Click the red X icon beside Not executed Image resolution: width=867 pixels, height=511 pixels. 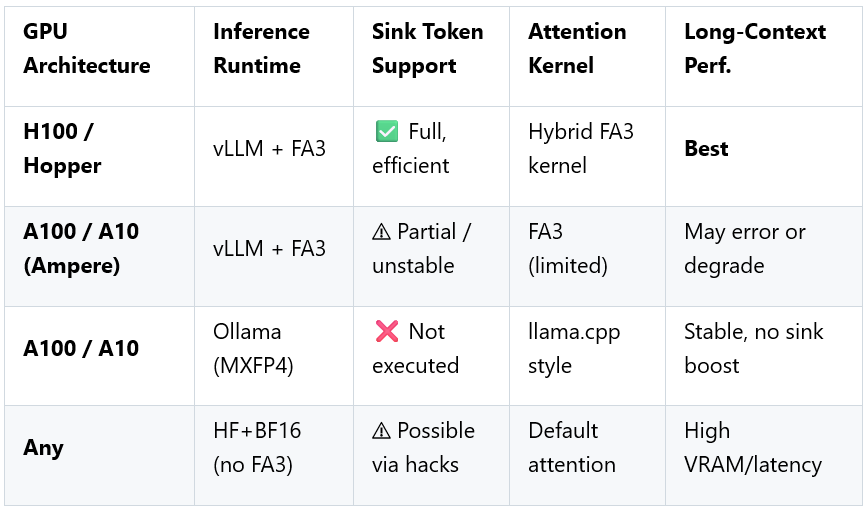point(386,331)
